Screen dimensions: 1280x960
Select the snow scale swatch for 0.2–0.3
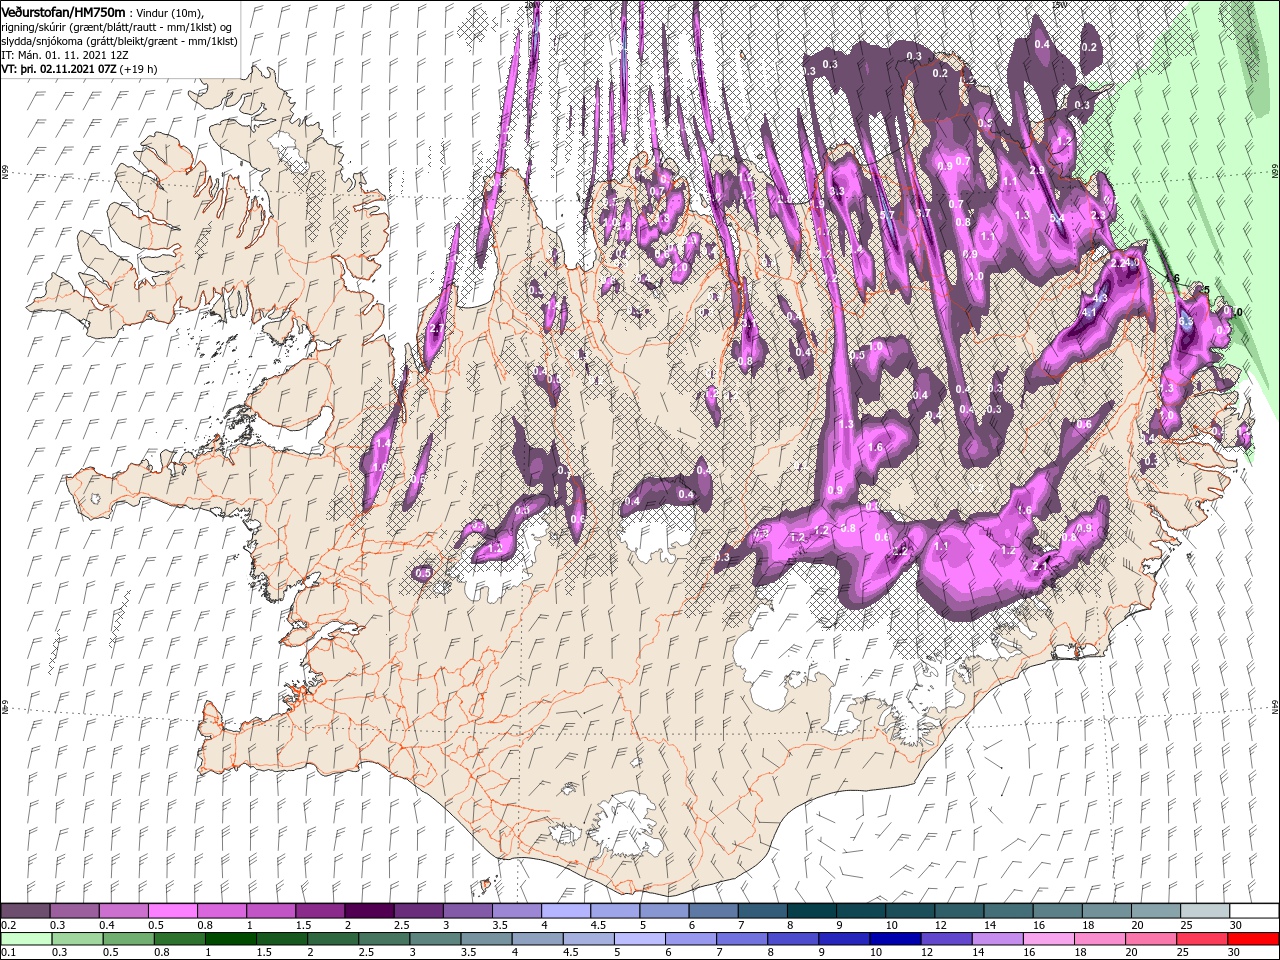coord(26,910)
